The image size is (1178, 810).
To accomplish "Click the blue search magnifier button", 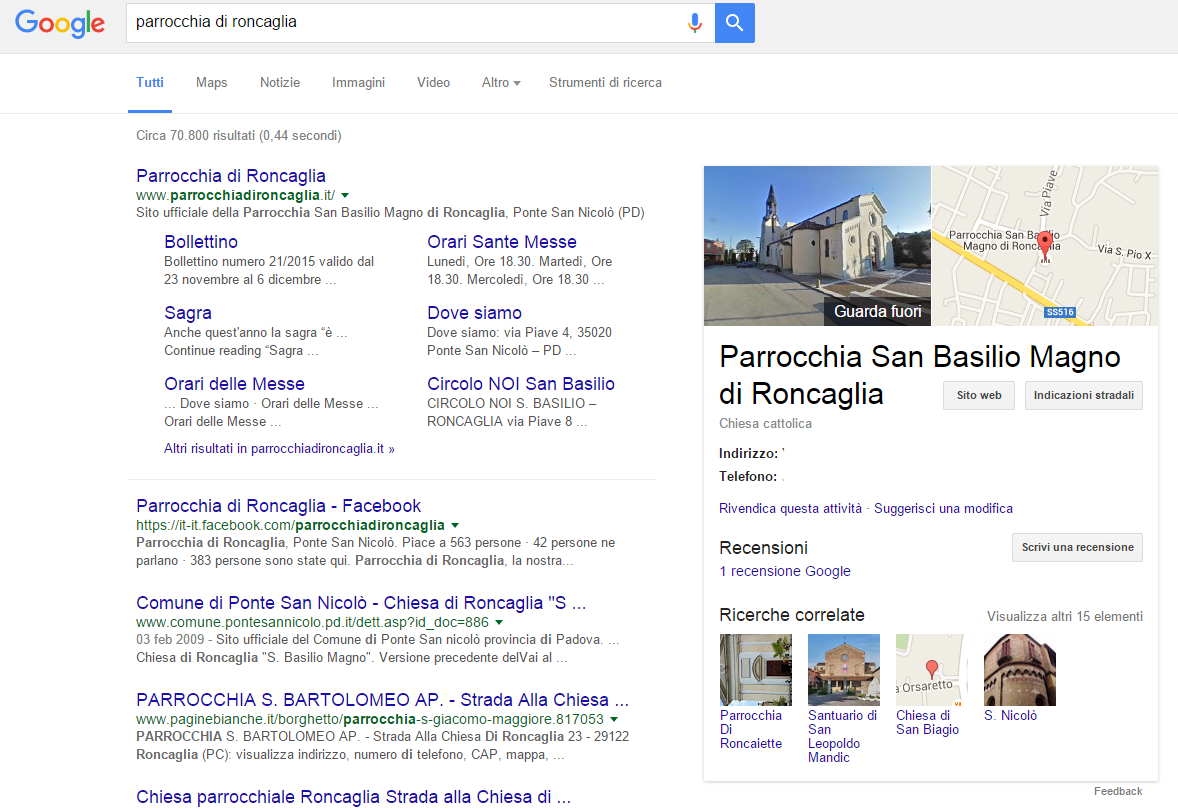I will click(735, 23).
